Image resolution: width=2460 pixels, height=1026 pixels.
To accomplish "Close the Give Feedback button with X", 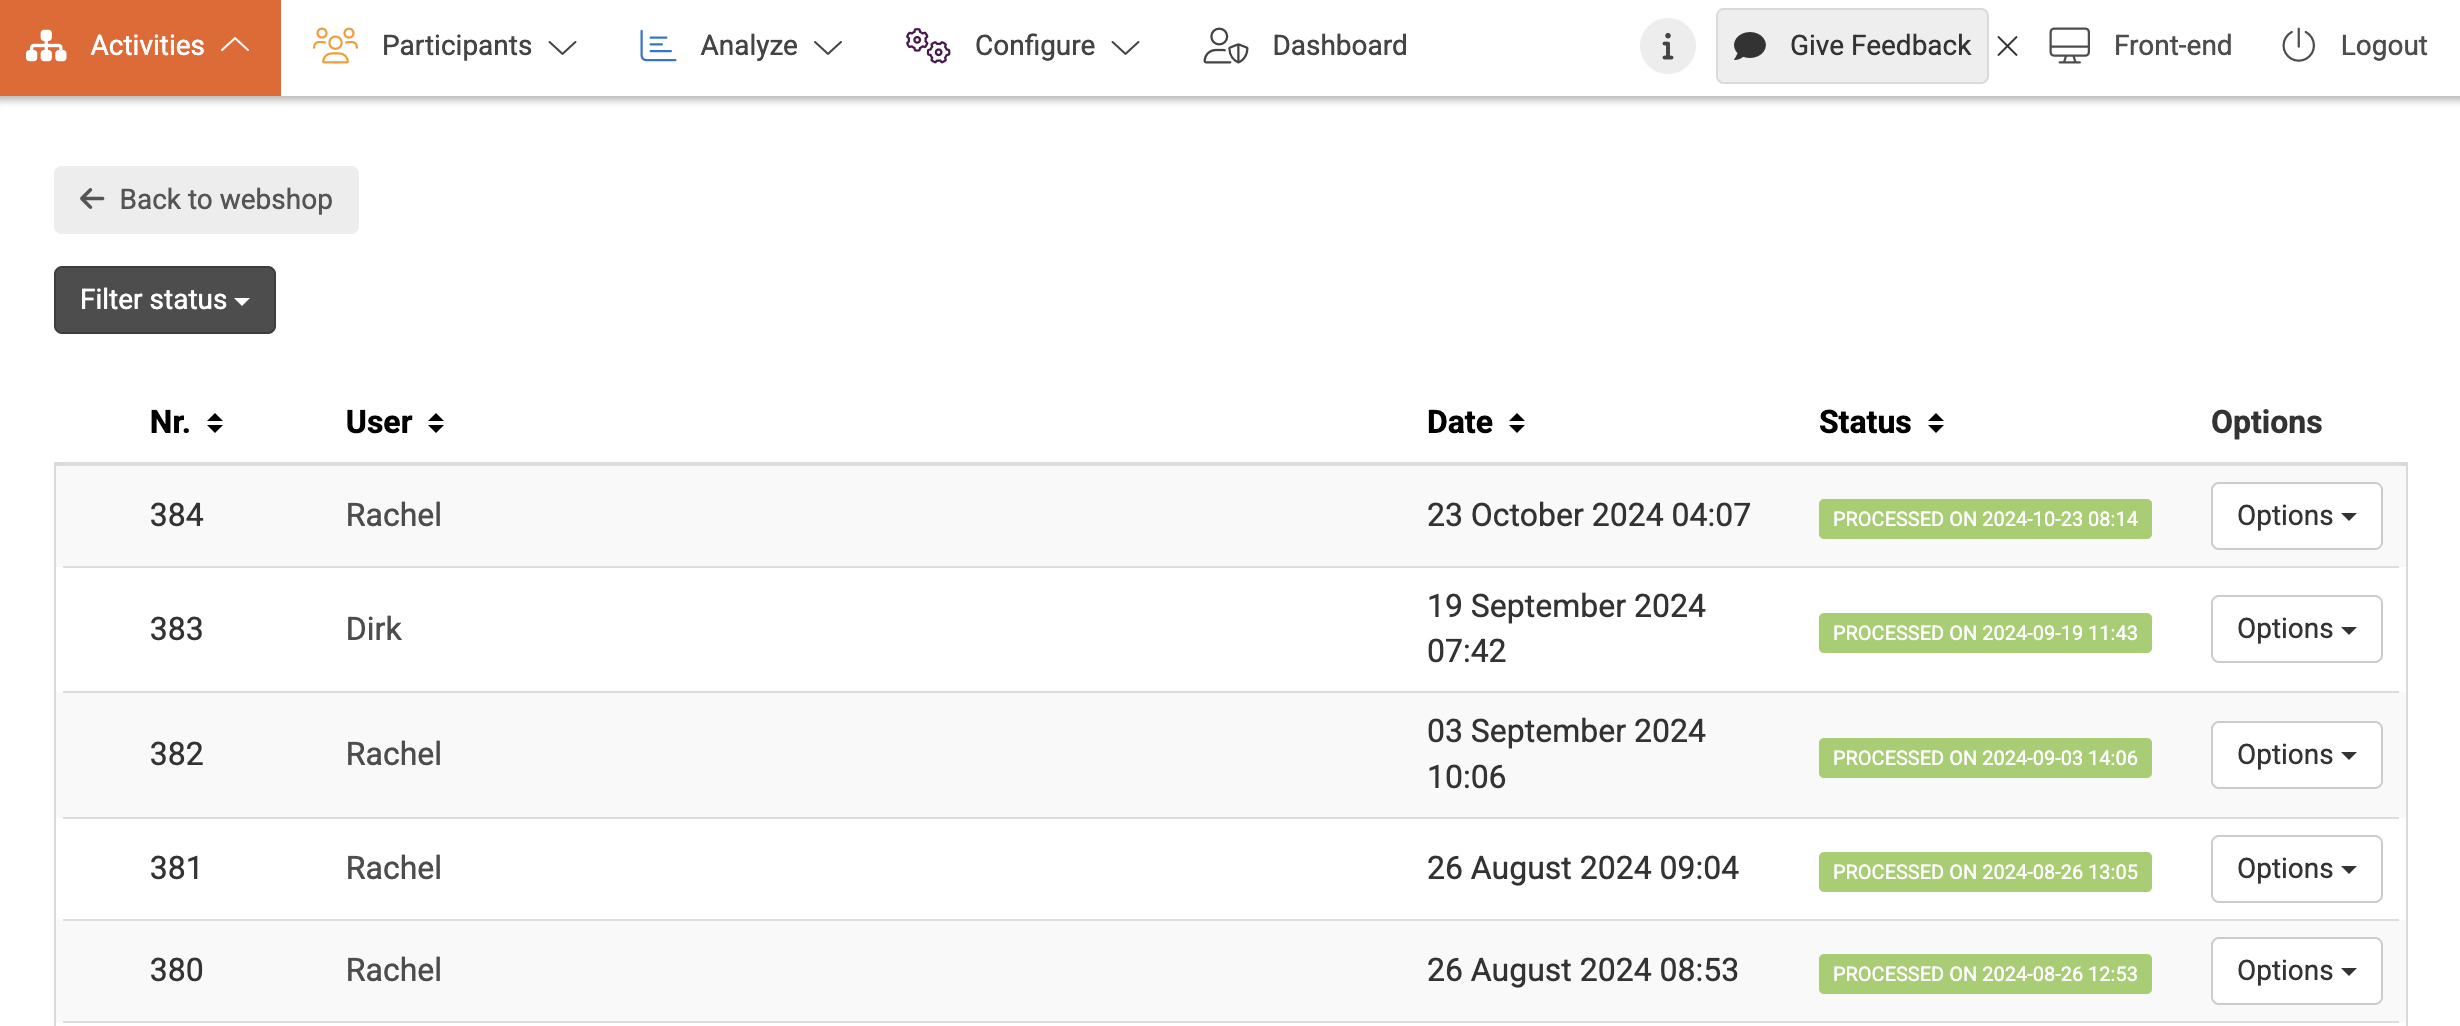I will (2007, 46).
